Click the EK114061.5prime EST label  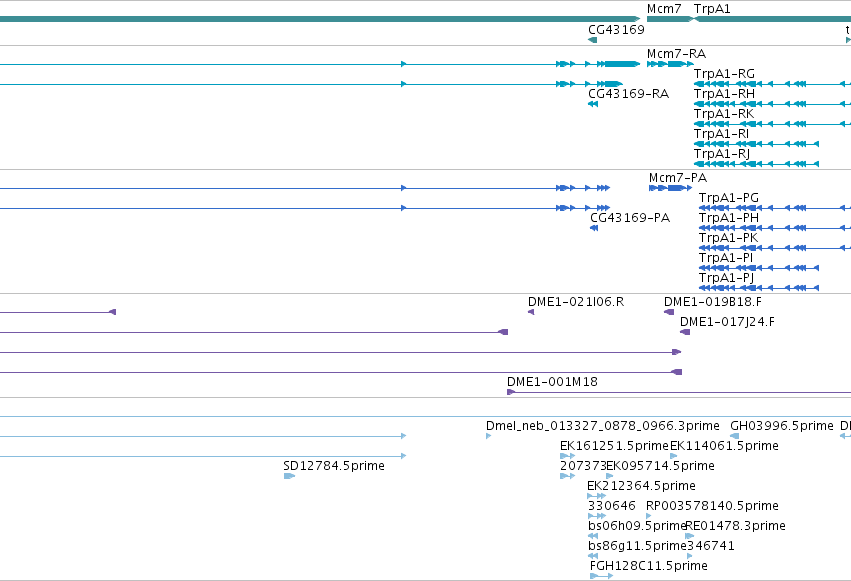[x=725, y=446]
